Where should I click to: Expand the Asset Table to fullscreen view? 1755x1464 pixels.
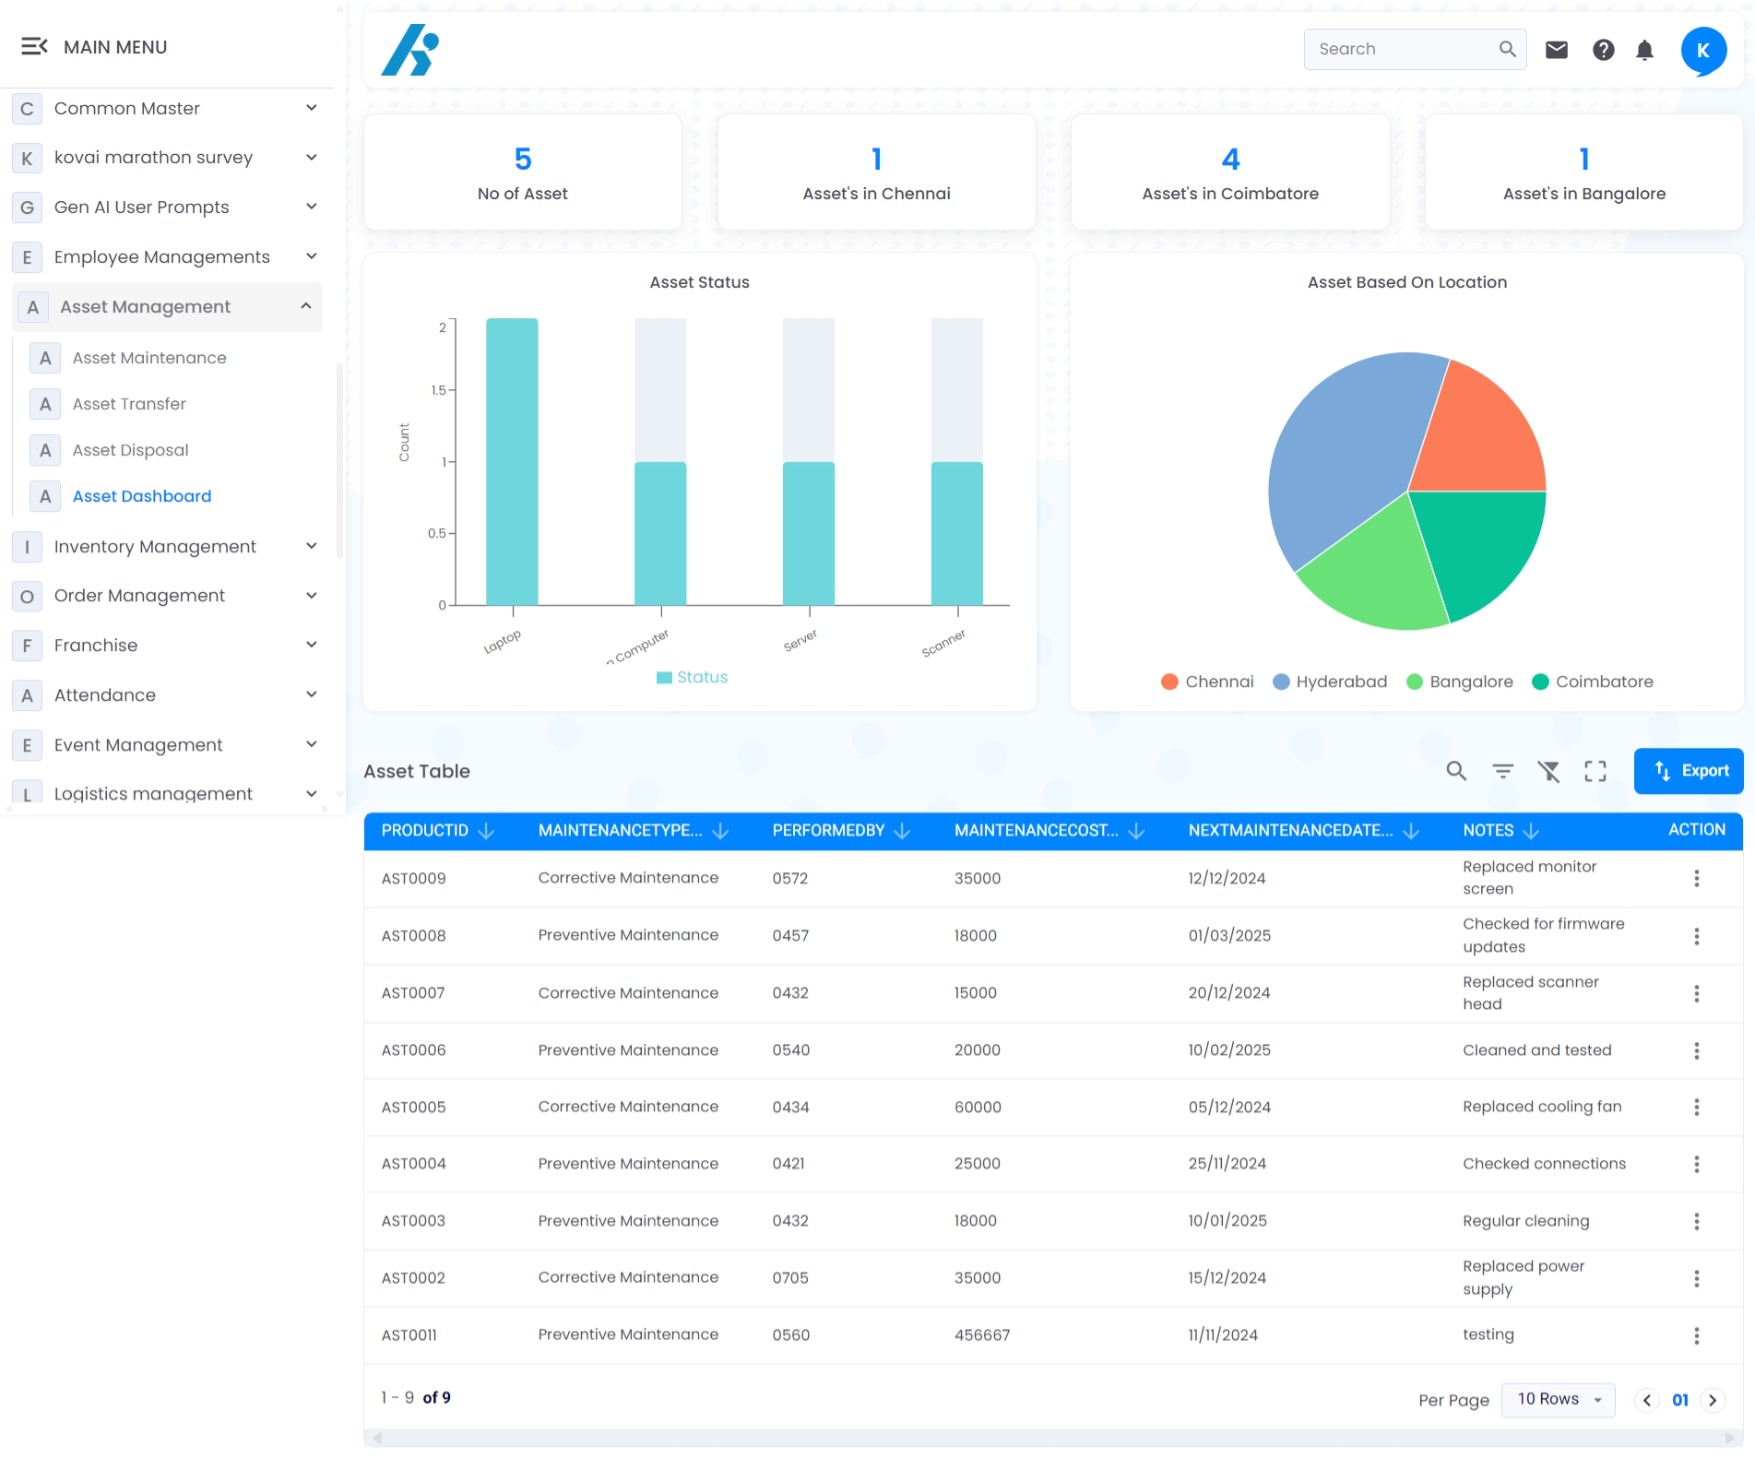pyautogui.click(x=1595, y=770)
